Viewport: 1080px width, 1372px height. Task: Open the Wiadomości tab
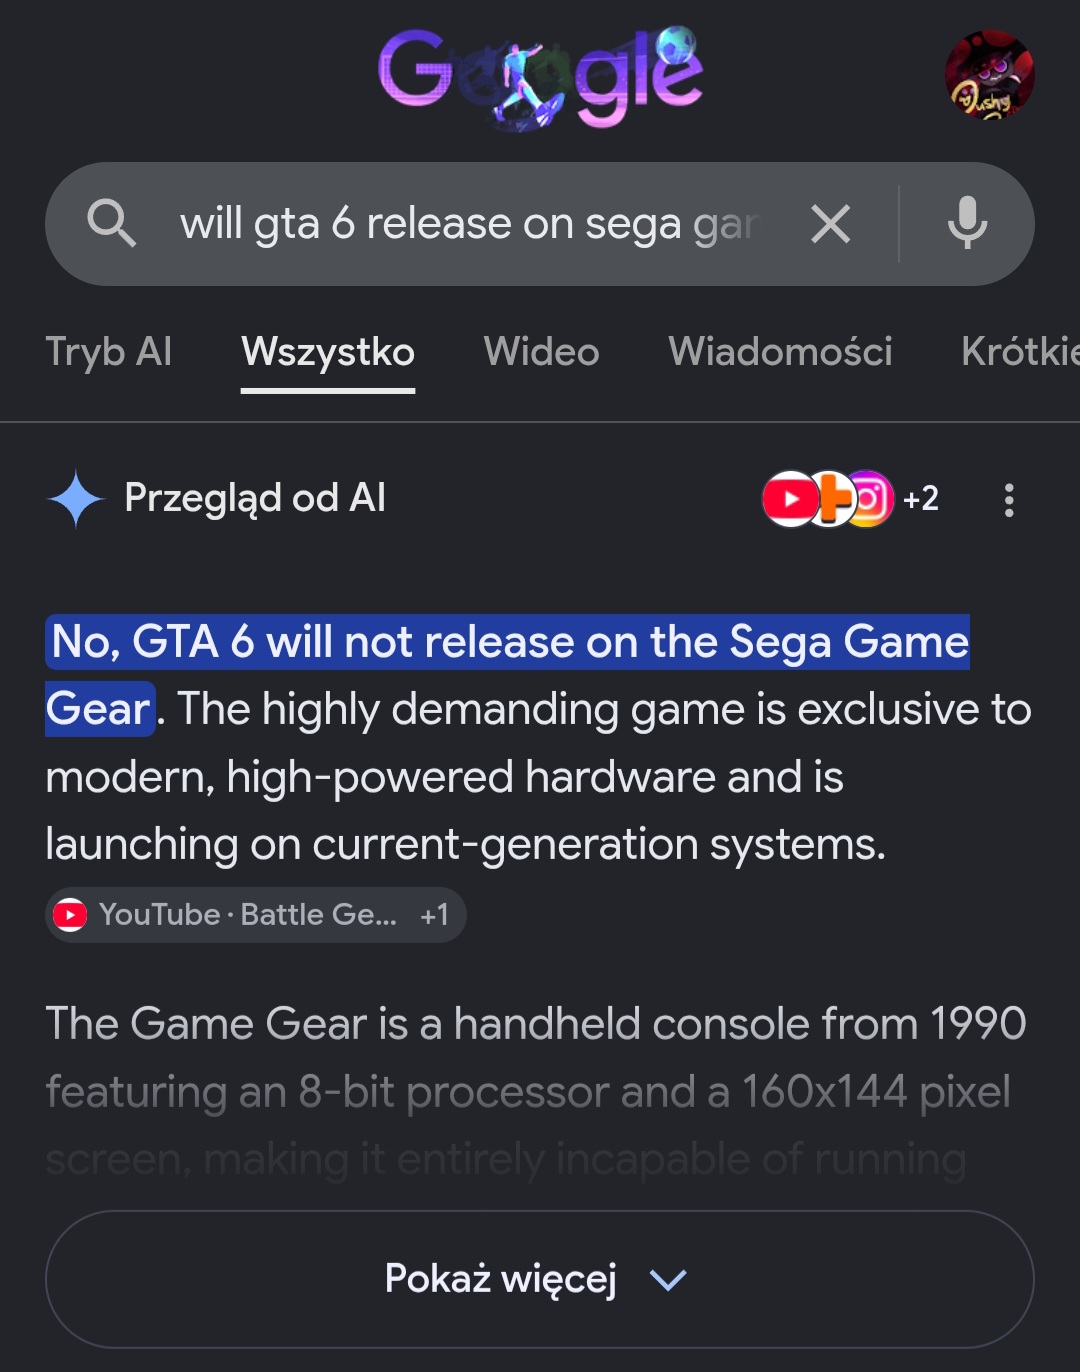[780, 352]
